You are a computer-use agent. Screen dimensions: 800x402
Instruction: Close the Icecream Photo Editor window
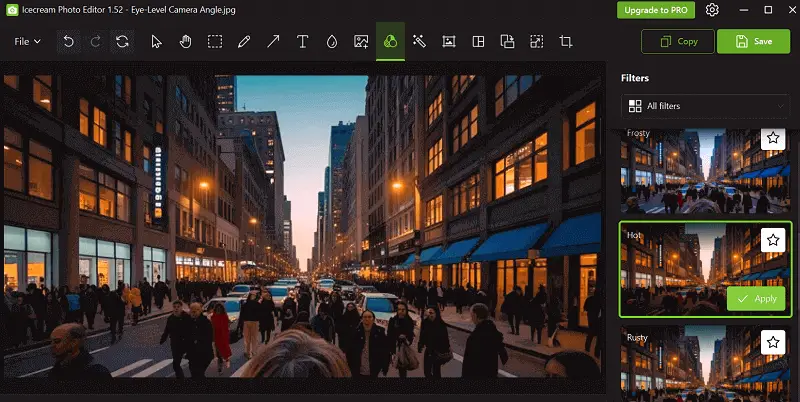(x=790, y=10)
